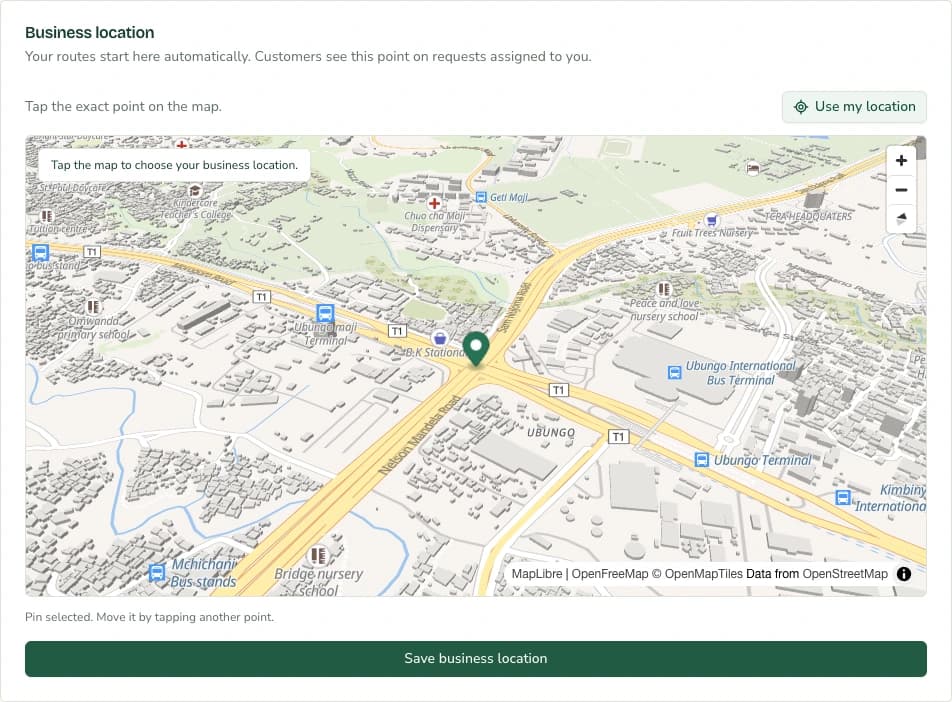Click the Ubungo maji Terminal bus icon
The height and width of the screenshot is (702, 952).
(325, 313)
